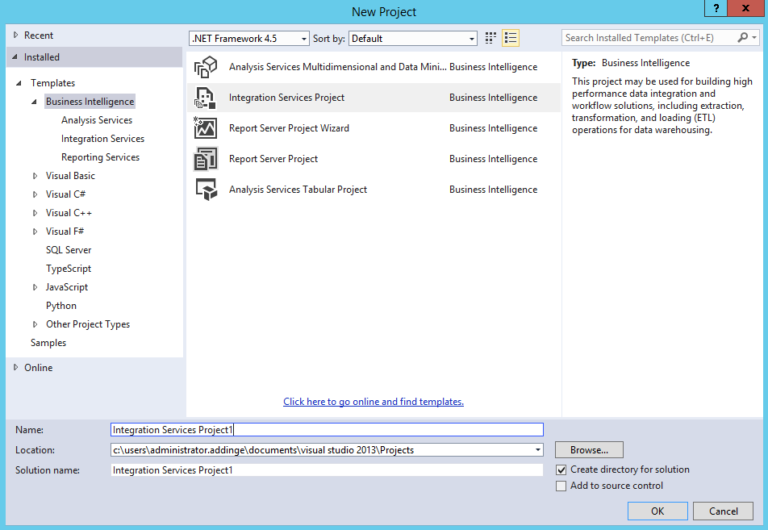Open search options dropdown arrow
This screenshot has height=530, width=768.
pos(754,38)
